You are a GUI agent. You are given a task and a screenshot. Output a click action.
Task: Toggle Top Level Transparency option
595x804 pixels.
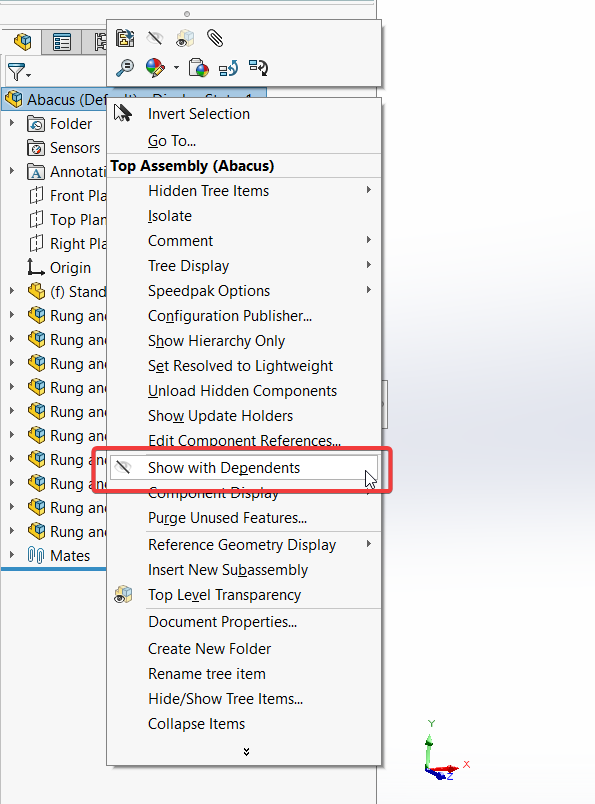(224, 595)
